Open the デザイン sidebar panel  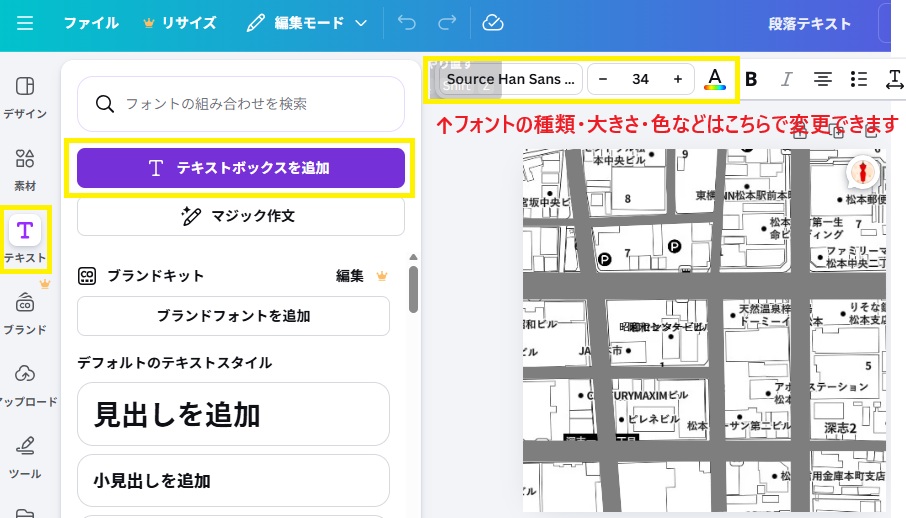pos(25,96)
